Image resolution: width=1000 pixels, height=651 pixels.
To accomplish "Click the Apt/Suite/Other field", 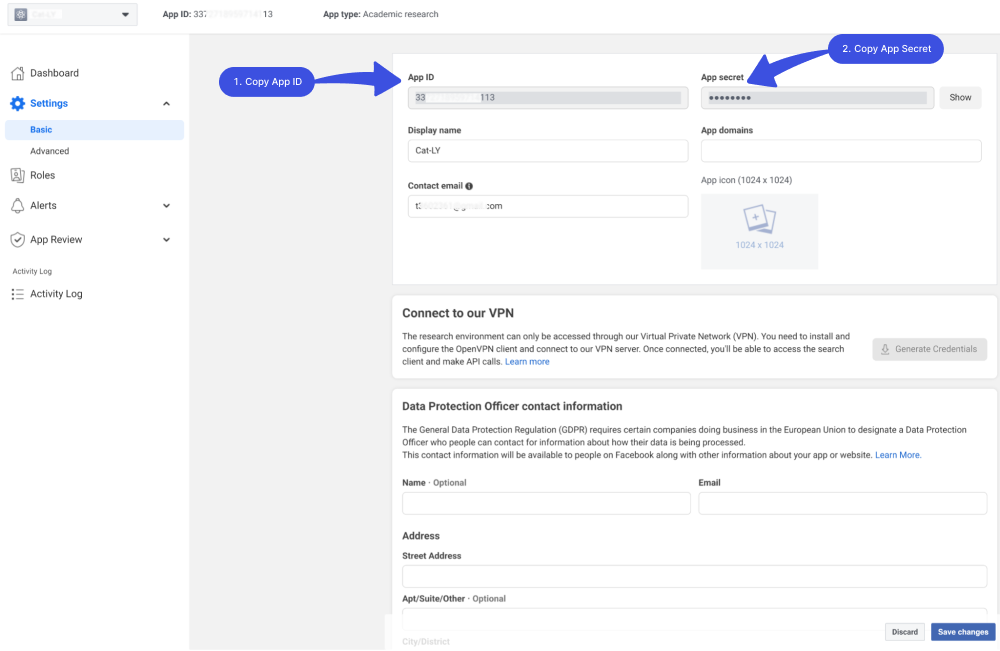I will (x=695, y=619).
